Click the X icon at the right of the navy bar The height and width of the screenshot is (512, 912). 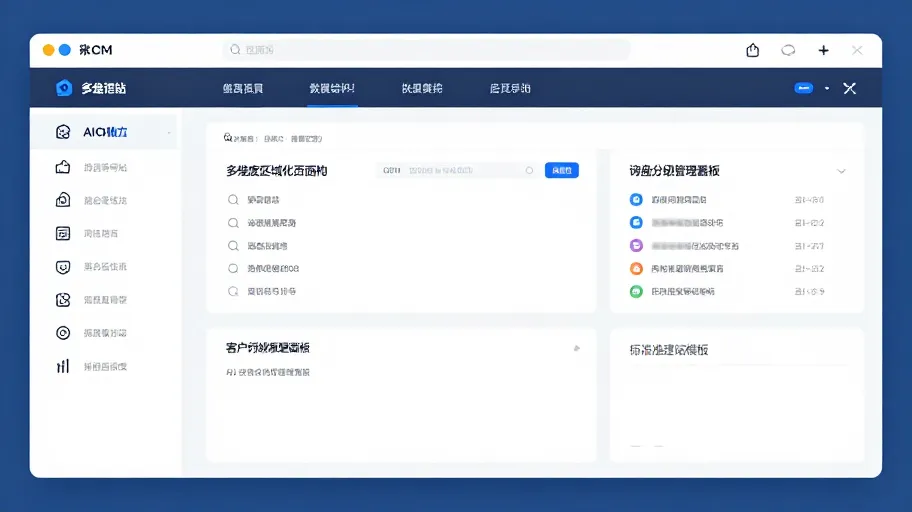[850, 88]
